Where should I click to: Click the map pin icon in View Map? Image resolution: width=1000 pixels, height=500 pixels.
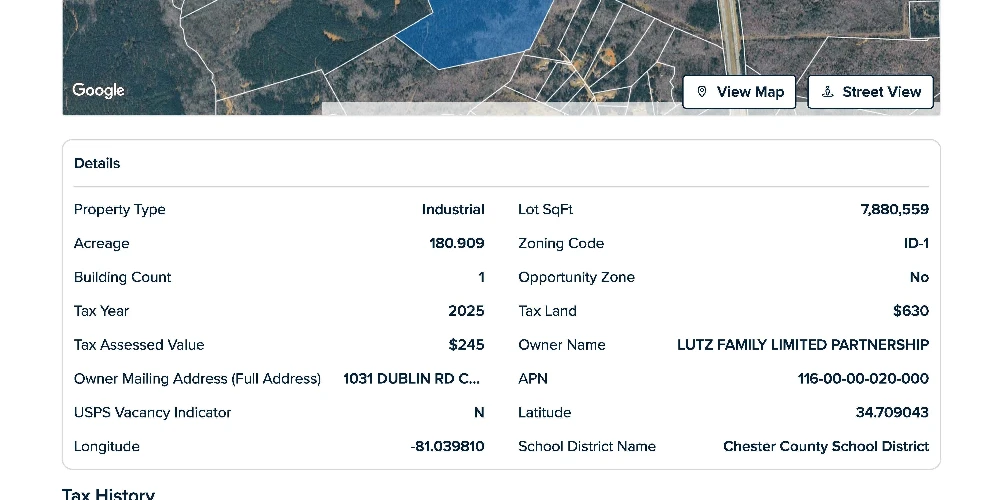(702, 92)
